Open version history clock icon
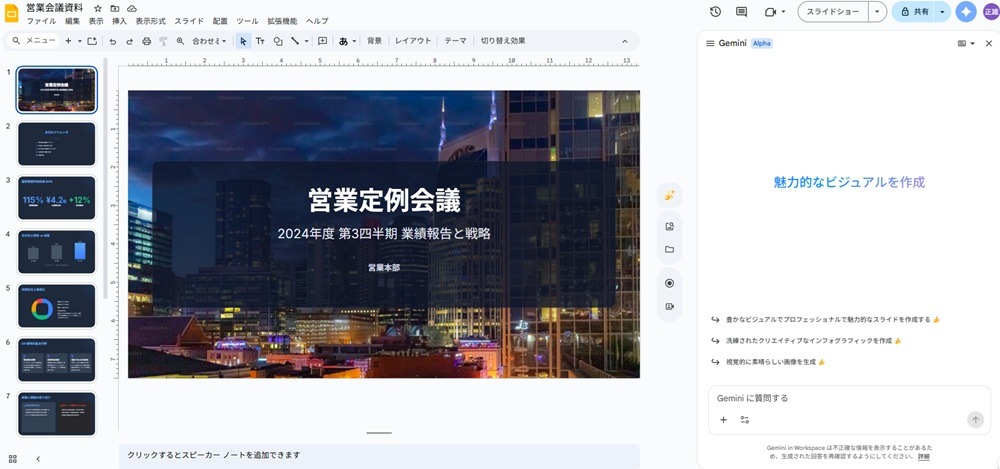 click(x=715, y=11)
